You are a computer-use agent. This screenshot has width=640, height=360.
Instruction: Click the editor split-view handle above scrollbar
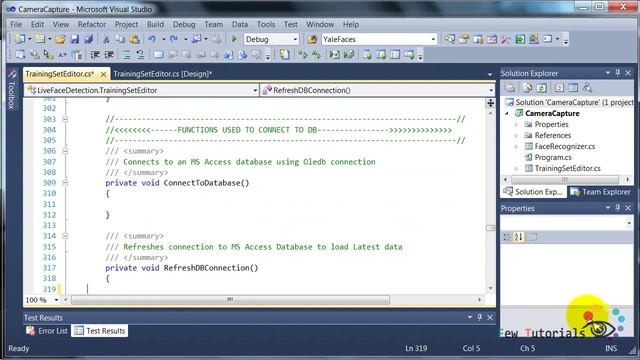(x=491, y=103)
